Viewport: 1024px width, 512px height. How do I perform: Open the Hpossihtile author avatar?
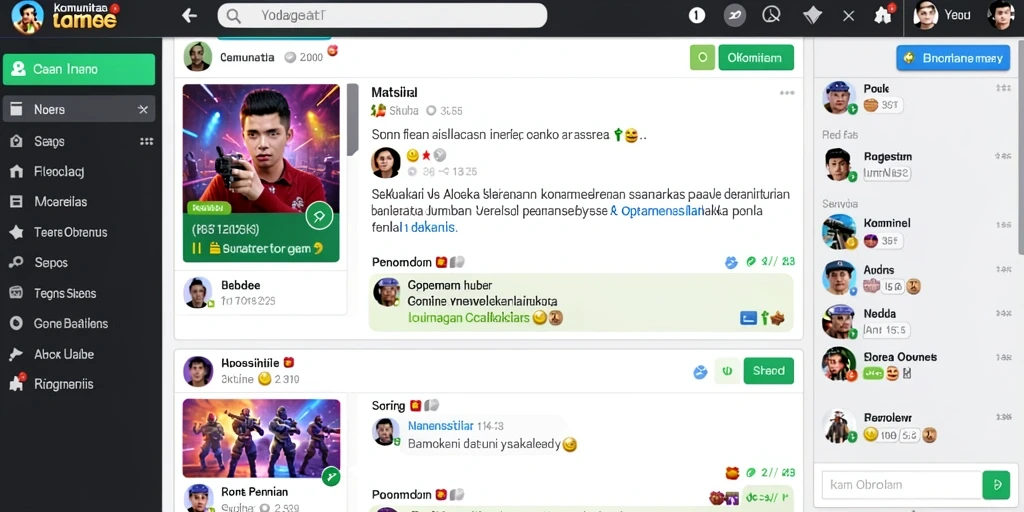coord(198,371)
